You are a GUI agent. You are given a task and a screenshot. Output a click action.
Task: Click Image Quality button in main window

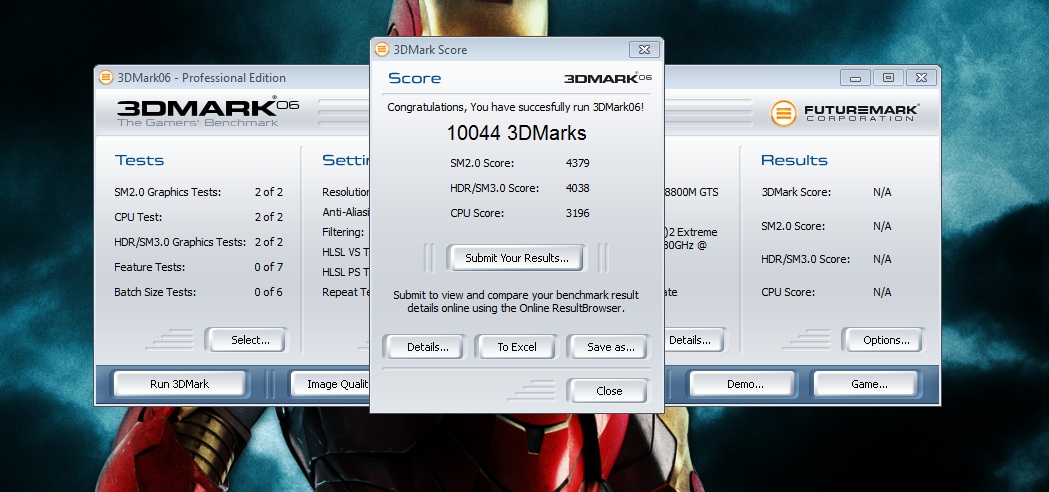point(330,384)
